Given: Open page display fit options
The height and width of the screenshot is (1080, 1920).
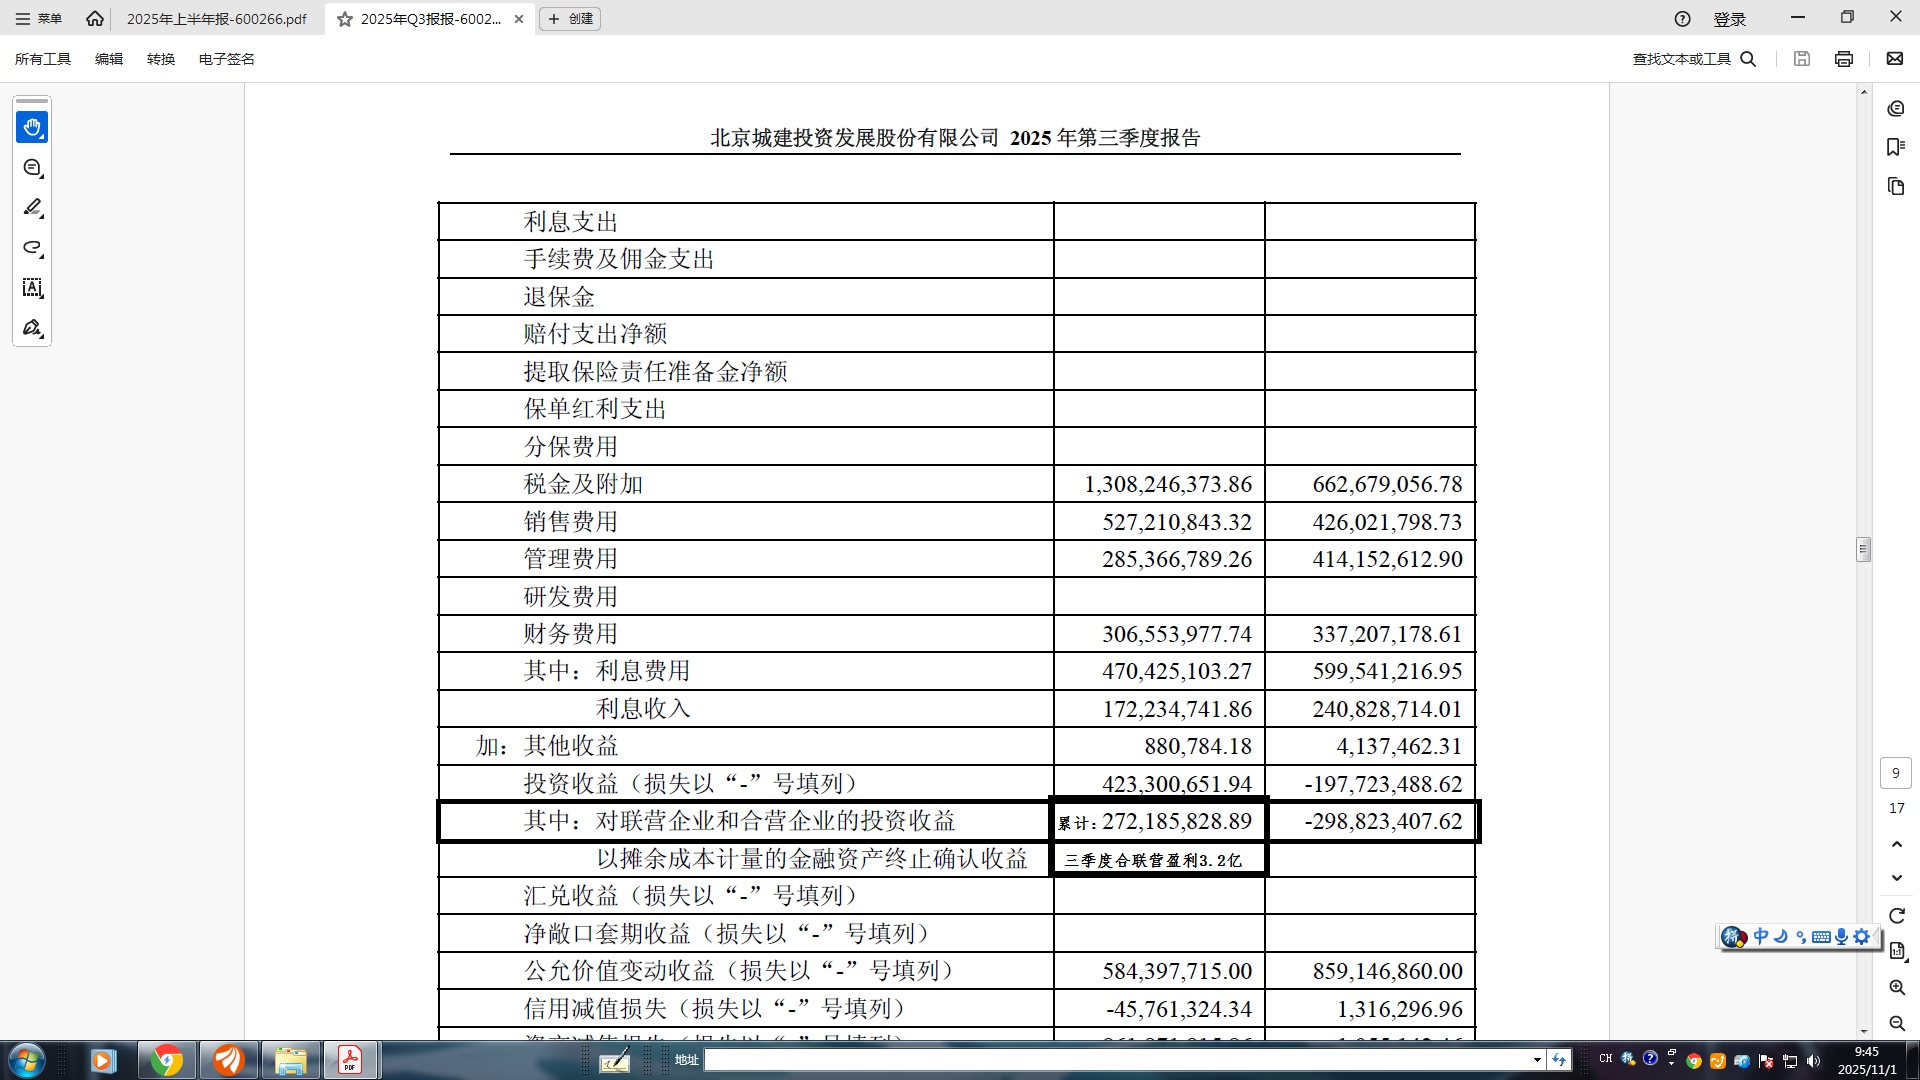Looking at the screenshot, I should coord(1896,951).
